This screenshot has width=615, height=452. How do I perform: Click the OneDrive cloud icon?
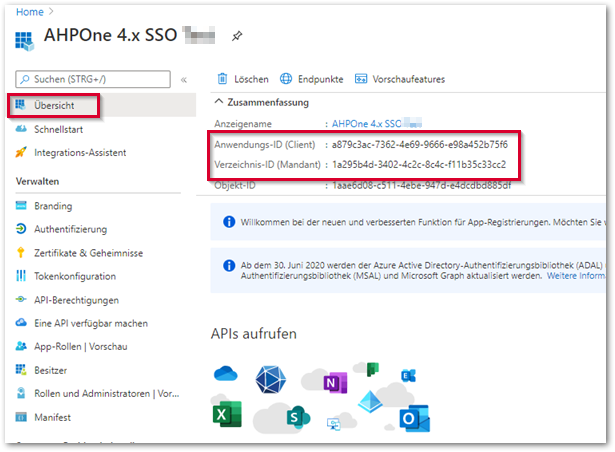226,373
